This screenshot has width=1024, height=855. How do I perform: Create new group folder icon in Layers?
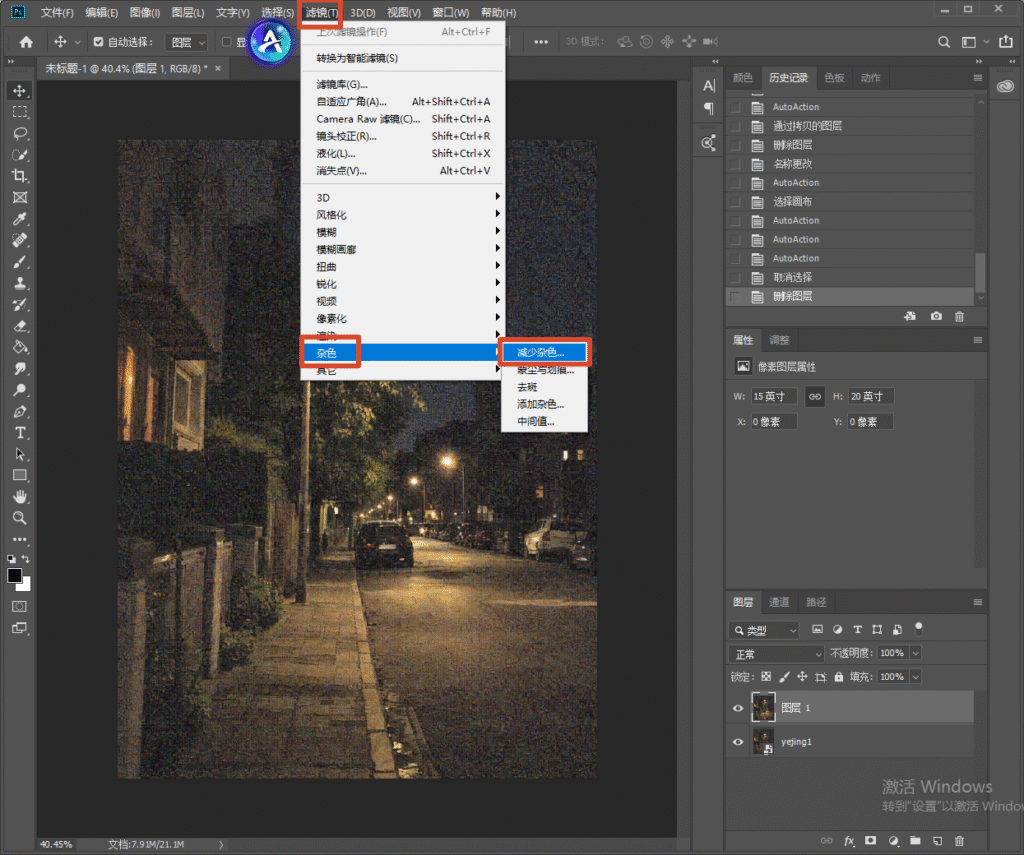tap(915, 841)
